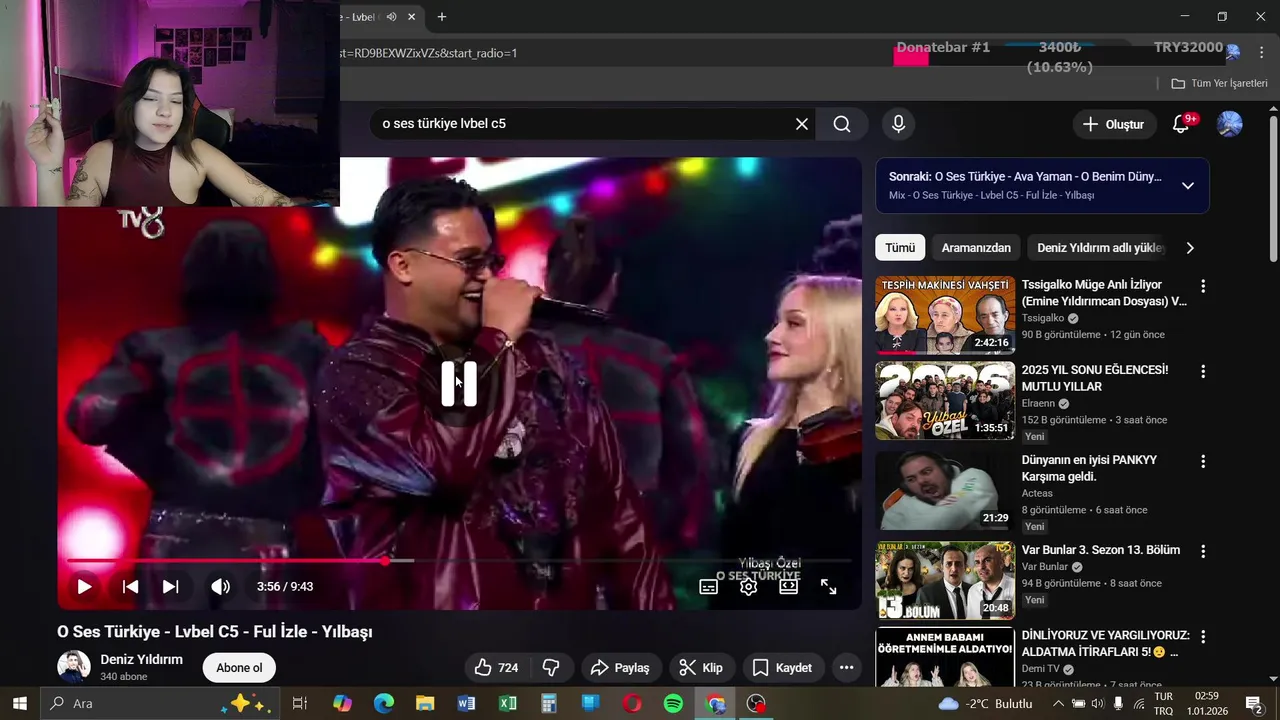Dislike the video with thumbs-down
The width and height of the screenshot is (1280, 720).
point(550,668)
